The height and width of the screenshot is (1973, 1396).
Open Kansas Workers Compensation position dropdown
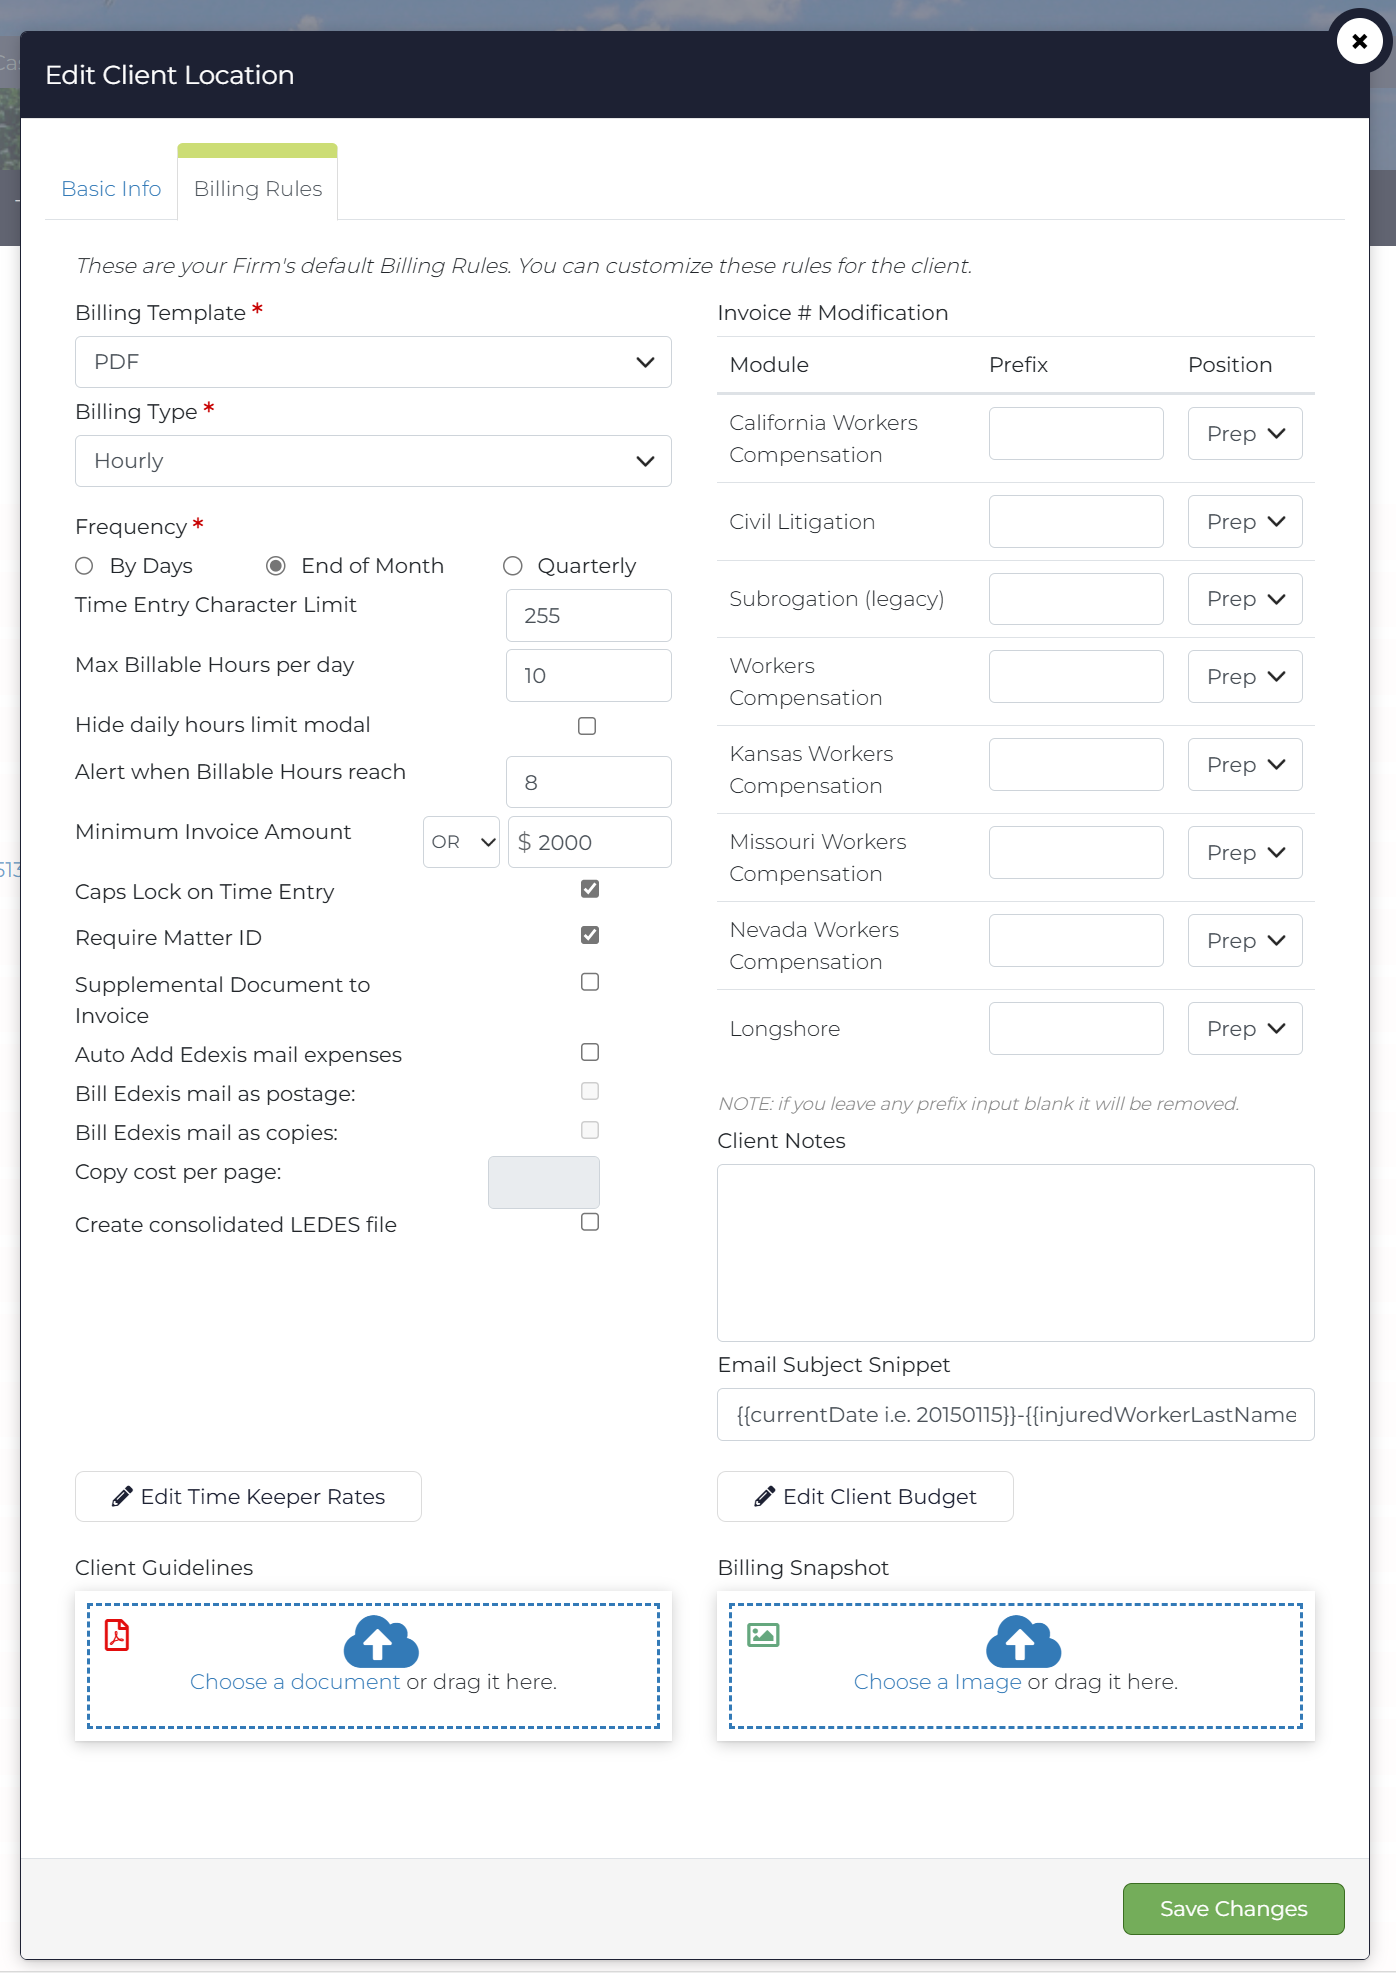[1245, 765]
